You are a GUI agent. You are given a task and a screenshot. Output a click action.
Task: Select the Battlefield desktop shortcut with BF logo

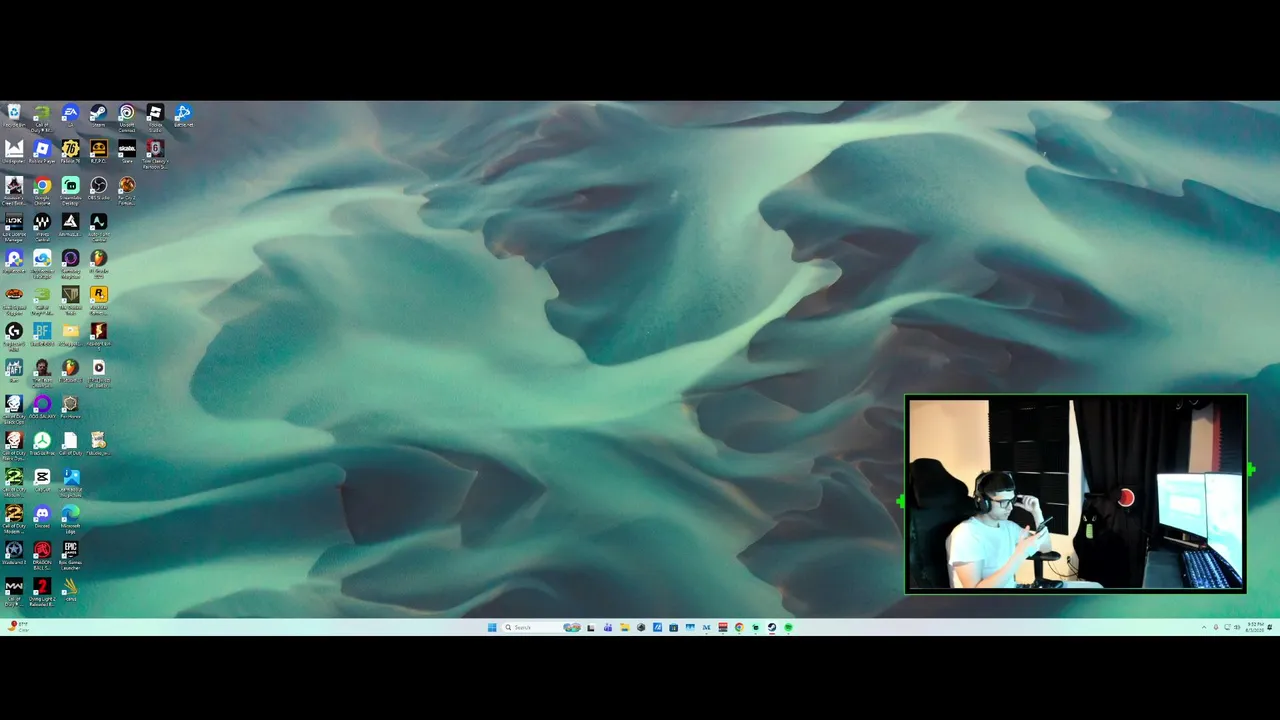[42, 335]
